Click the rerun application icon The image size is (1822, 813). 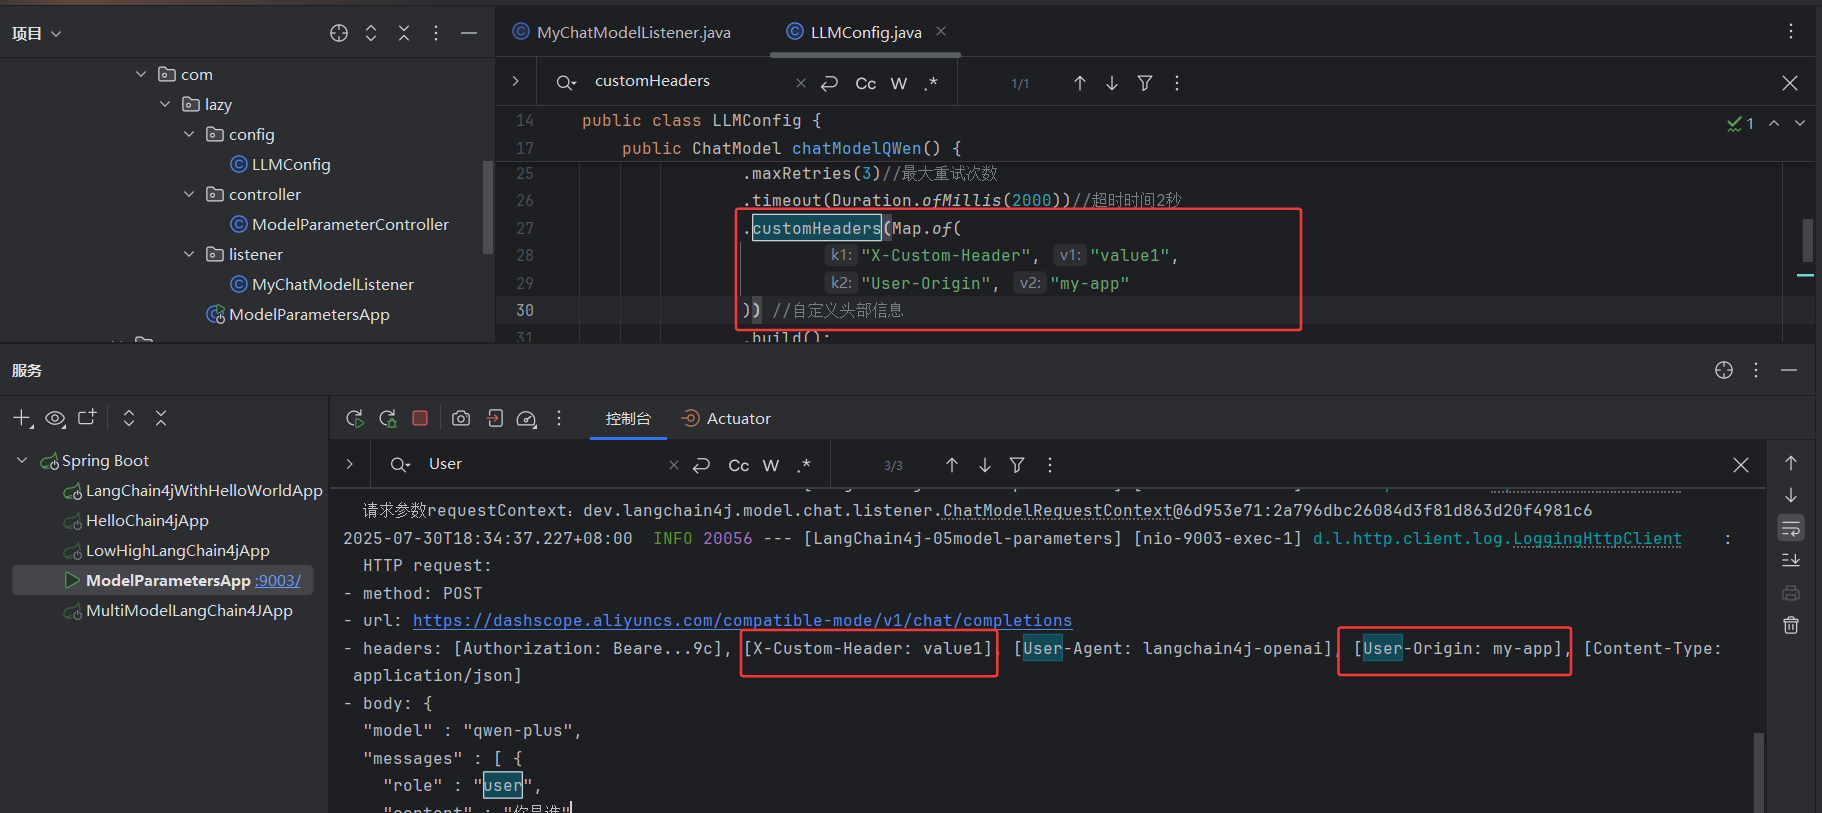tap(354, 418)
